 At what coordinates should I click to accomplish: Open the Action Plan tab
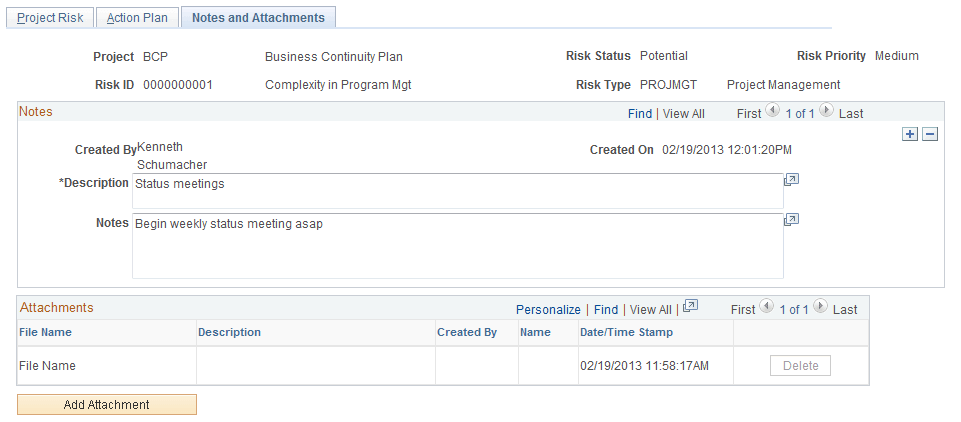pyautogui.click(x=138, y=18)
